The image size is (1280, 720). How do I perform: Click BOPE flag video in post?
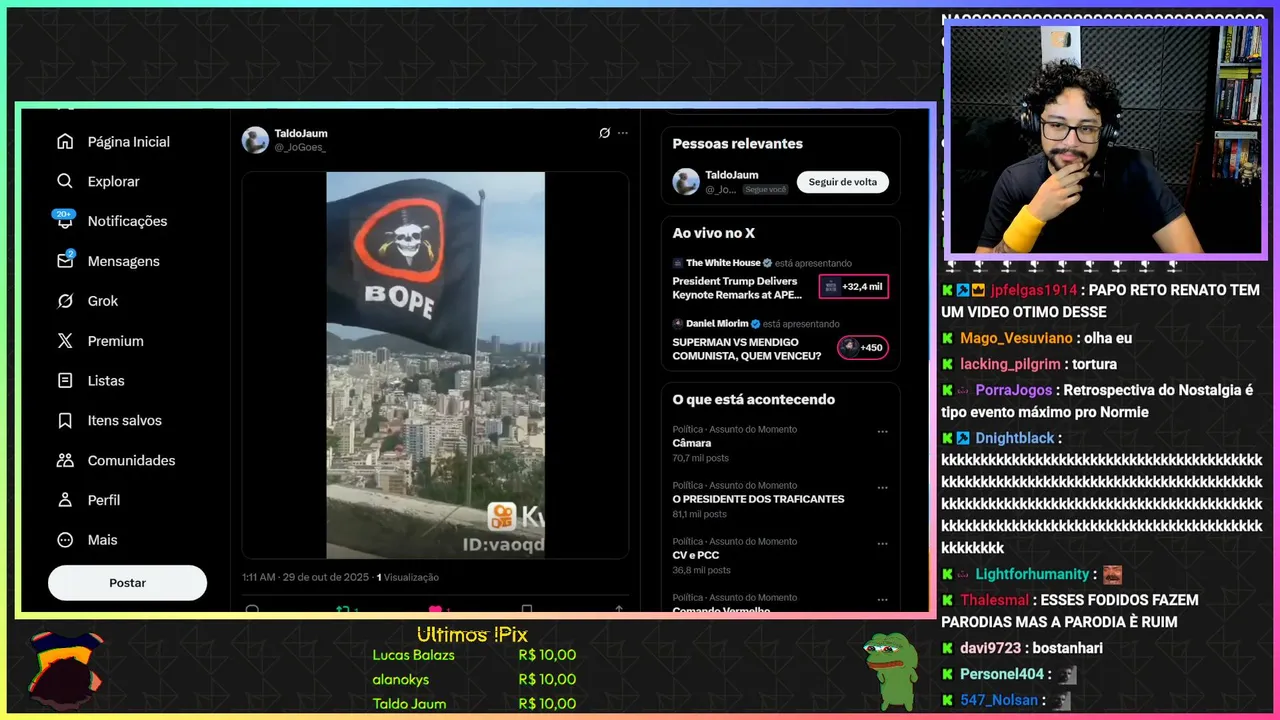pos(436,365)
